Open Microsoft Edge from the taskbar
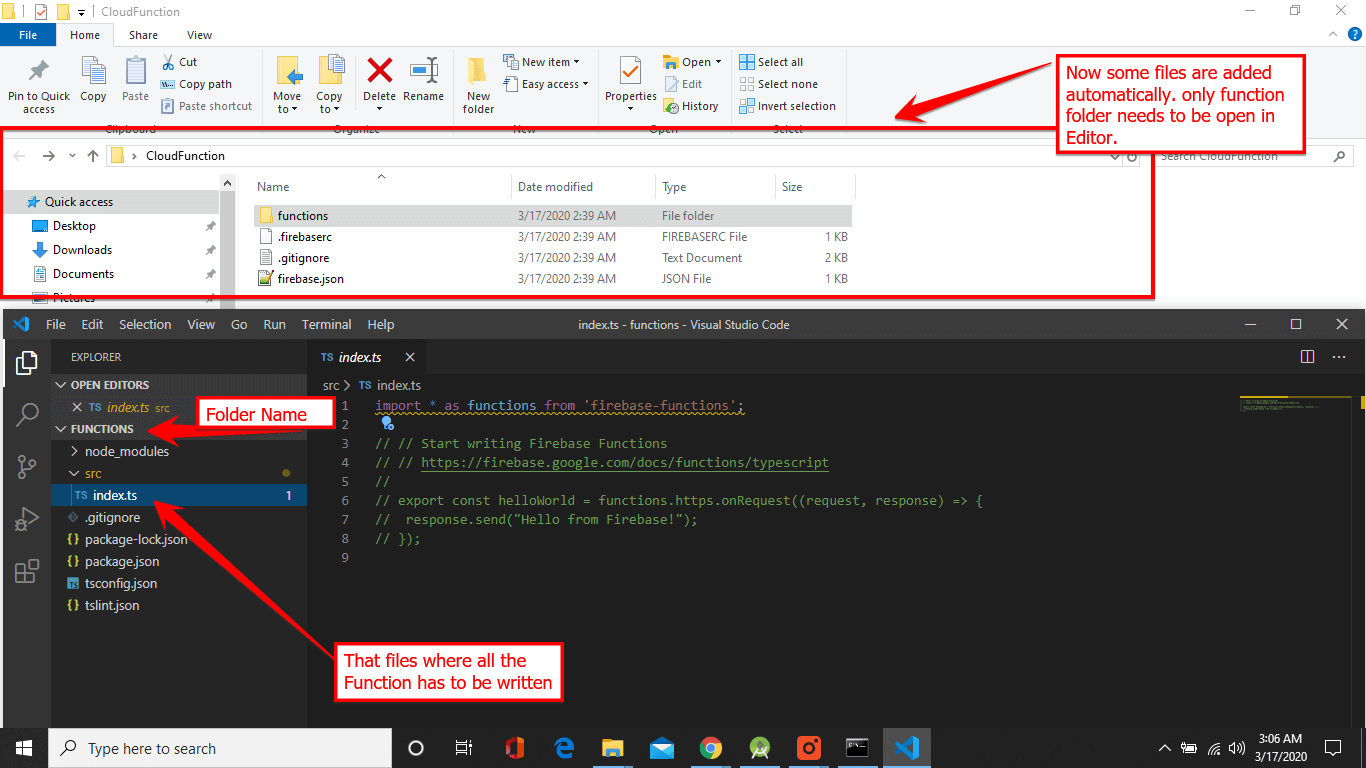This screenshot has width=1366, height=768. coord(564,748)
